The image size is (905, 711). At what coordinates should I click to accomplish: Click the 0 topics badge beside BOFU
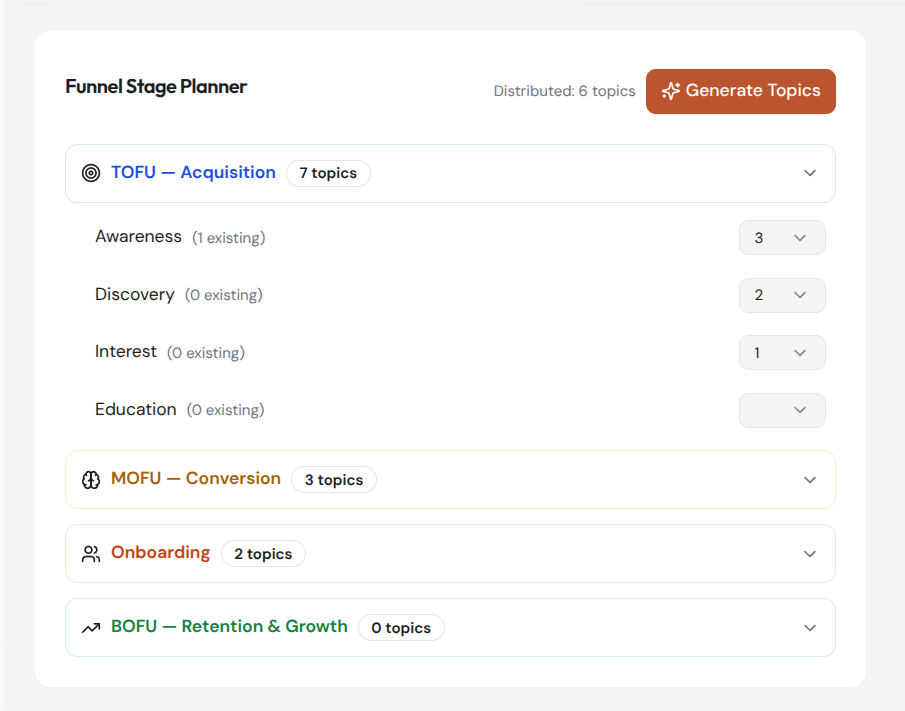click(401, 627)
